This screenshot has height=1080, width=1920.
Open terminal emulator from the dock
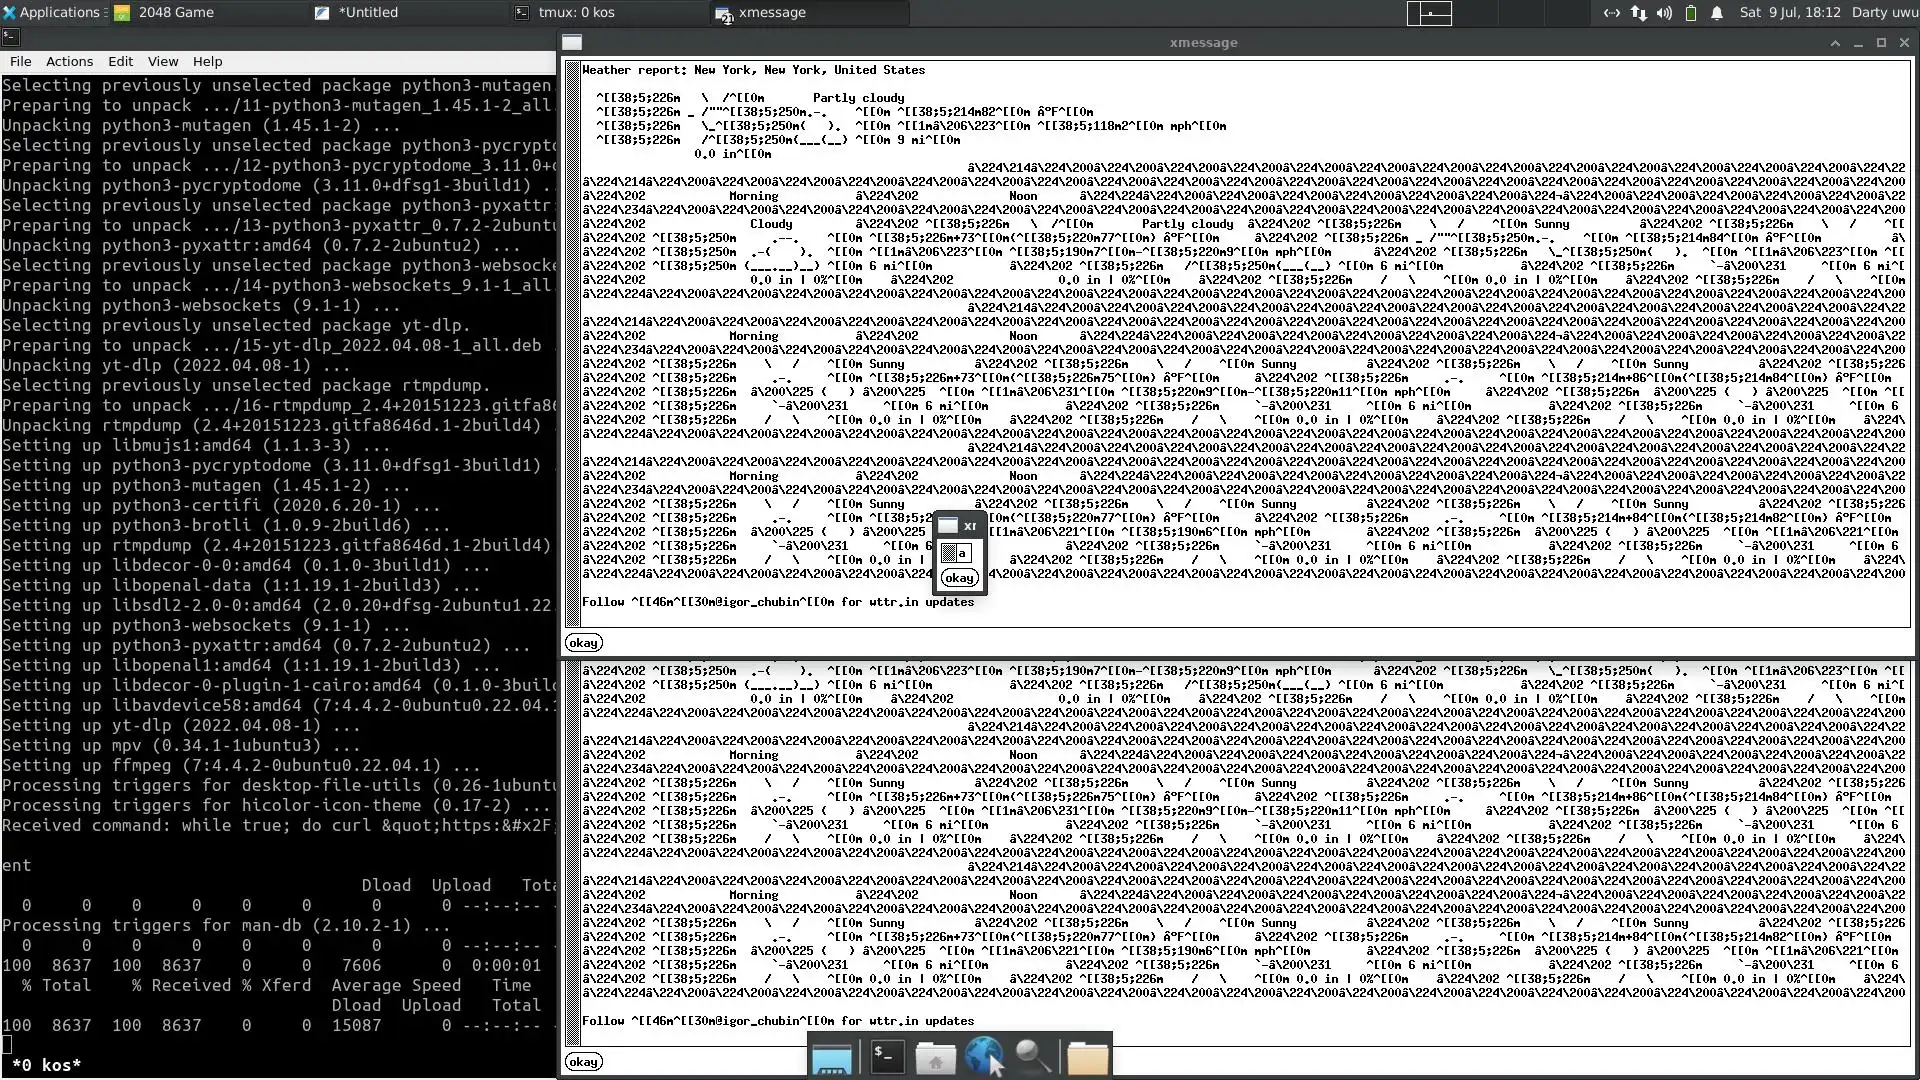click(x=887, y=1056)
